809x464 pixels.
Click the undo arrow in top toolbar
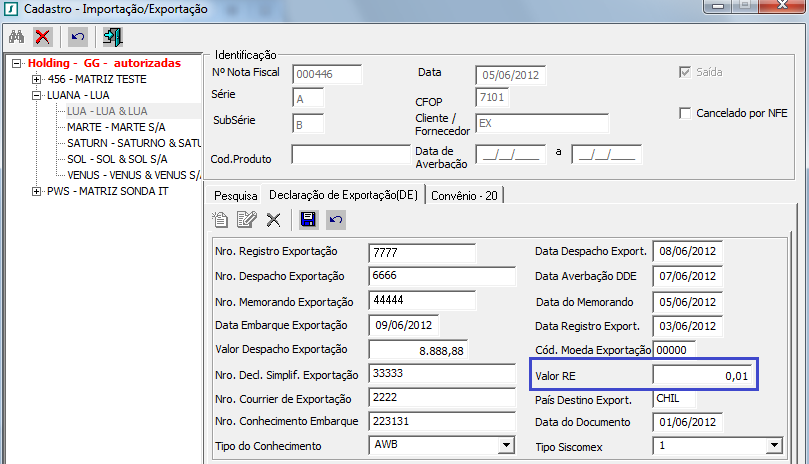tap(77, 37)
